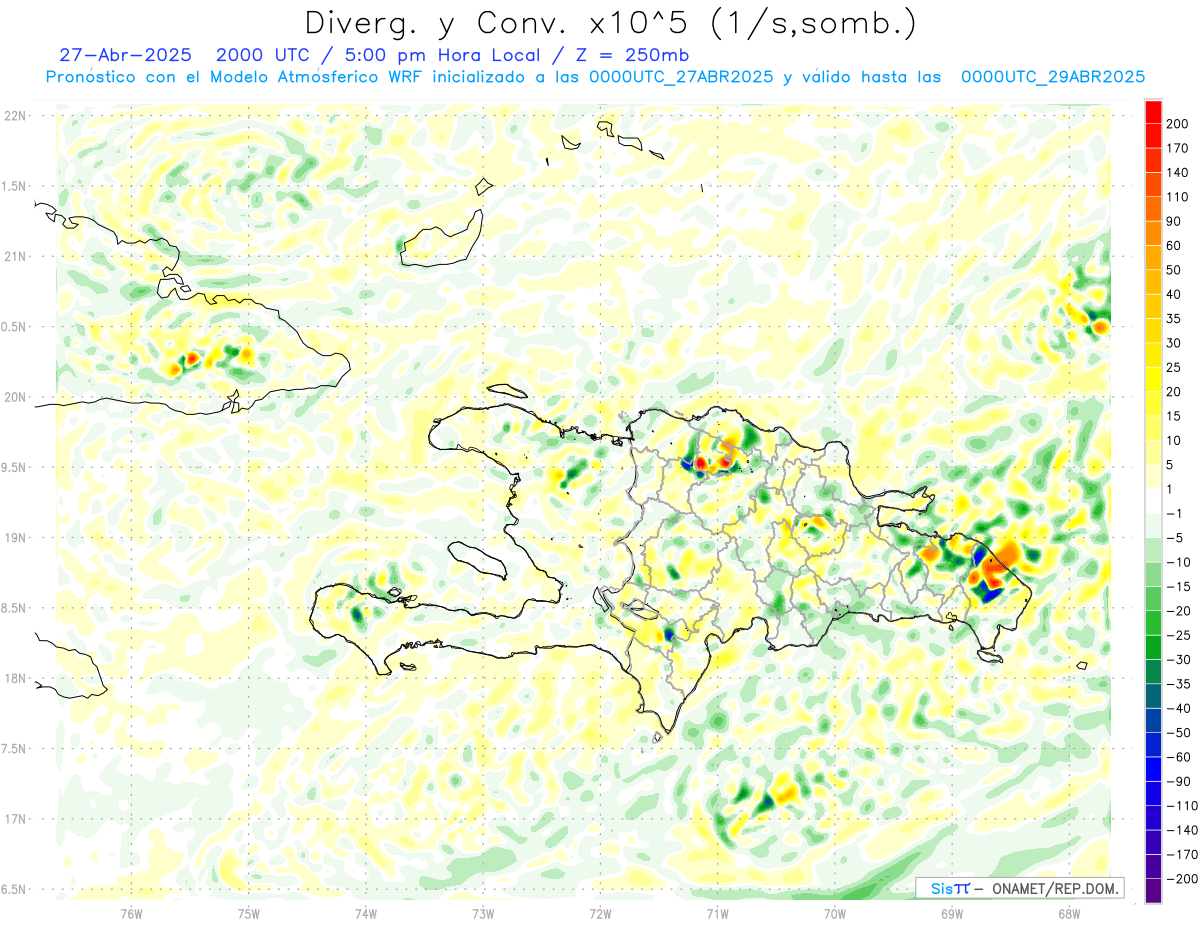Click the colorbar value '-25'

tap(1179, 635)
